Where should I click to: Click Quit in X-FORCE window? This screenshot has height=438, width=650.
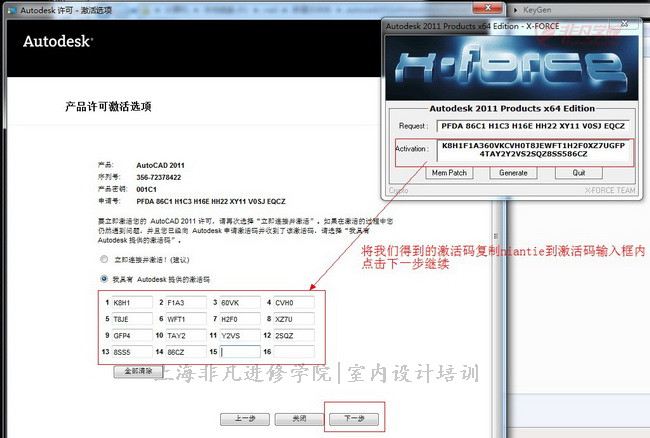click(579, 173)
